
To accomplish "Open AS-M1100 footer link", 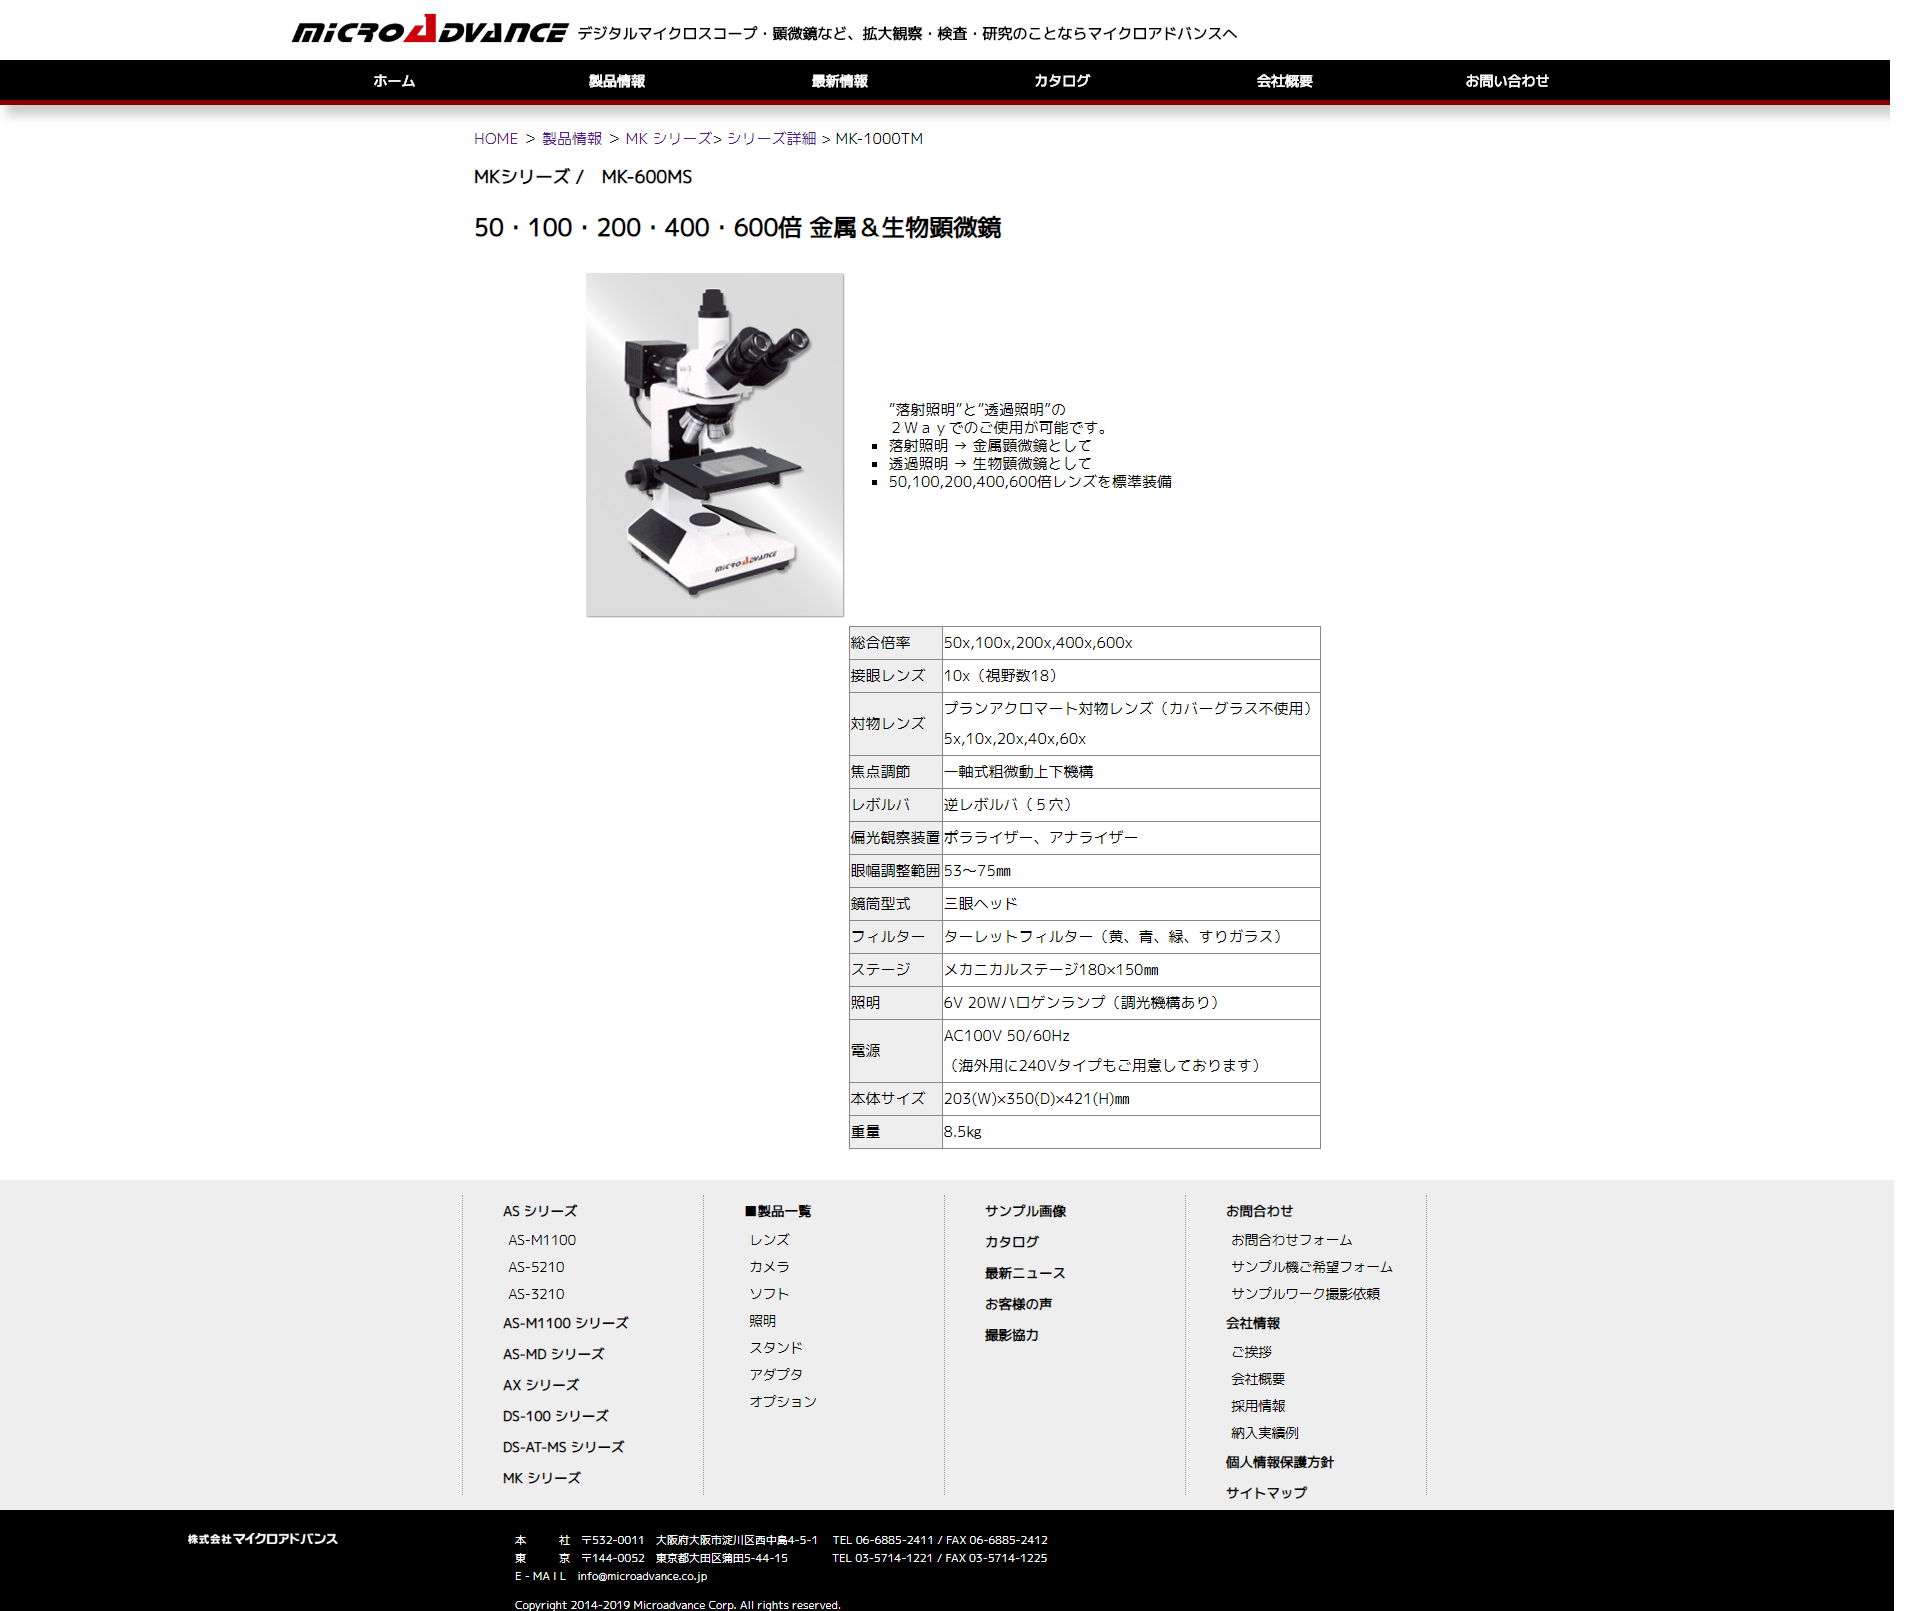I will coord(542,1240).
